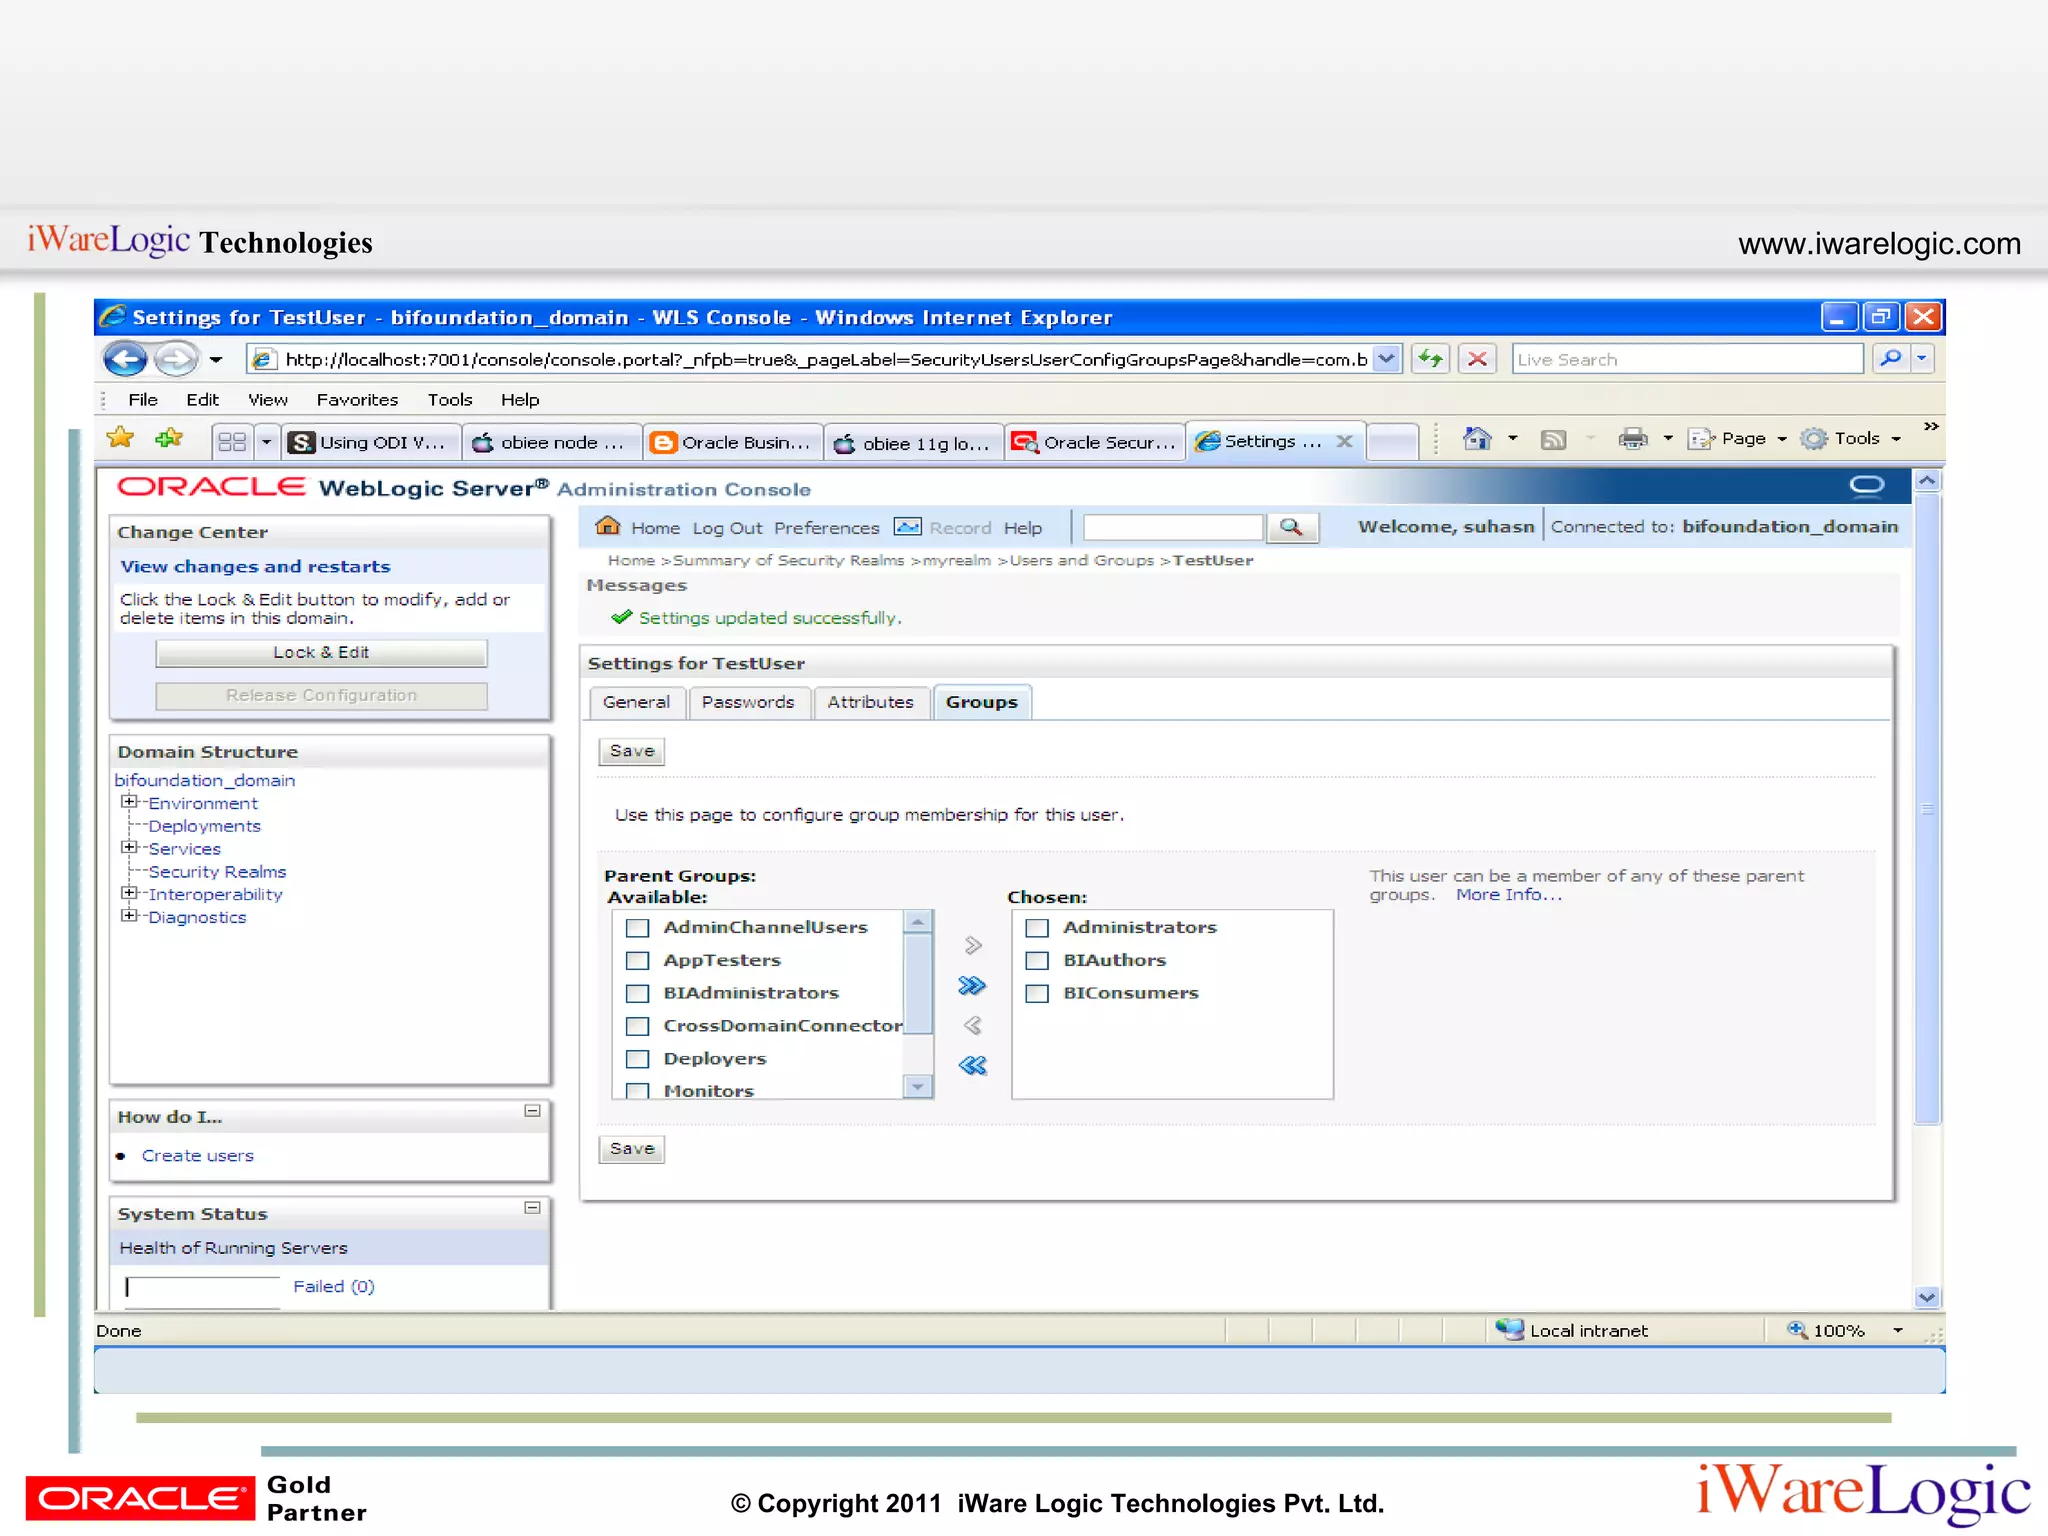Open the address bar URL dropdown
This screenshot has width=2048, height=1536.
click(x=1386, y=359)
